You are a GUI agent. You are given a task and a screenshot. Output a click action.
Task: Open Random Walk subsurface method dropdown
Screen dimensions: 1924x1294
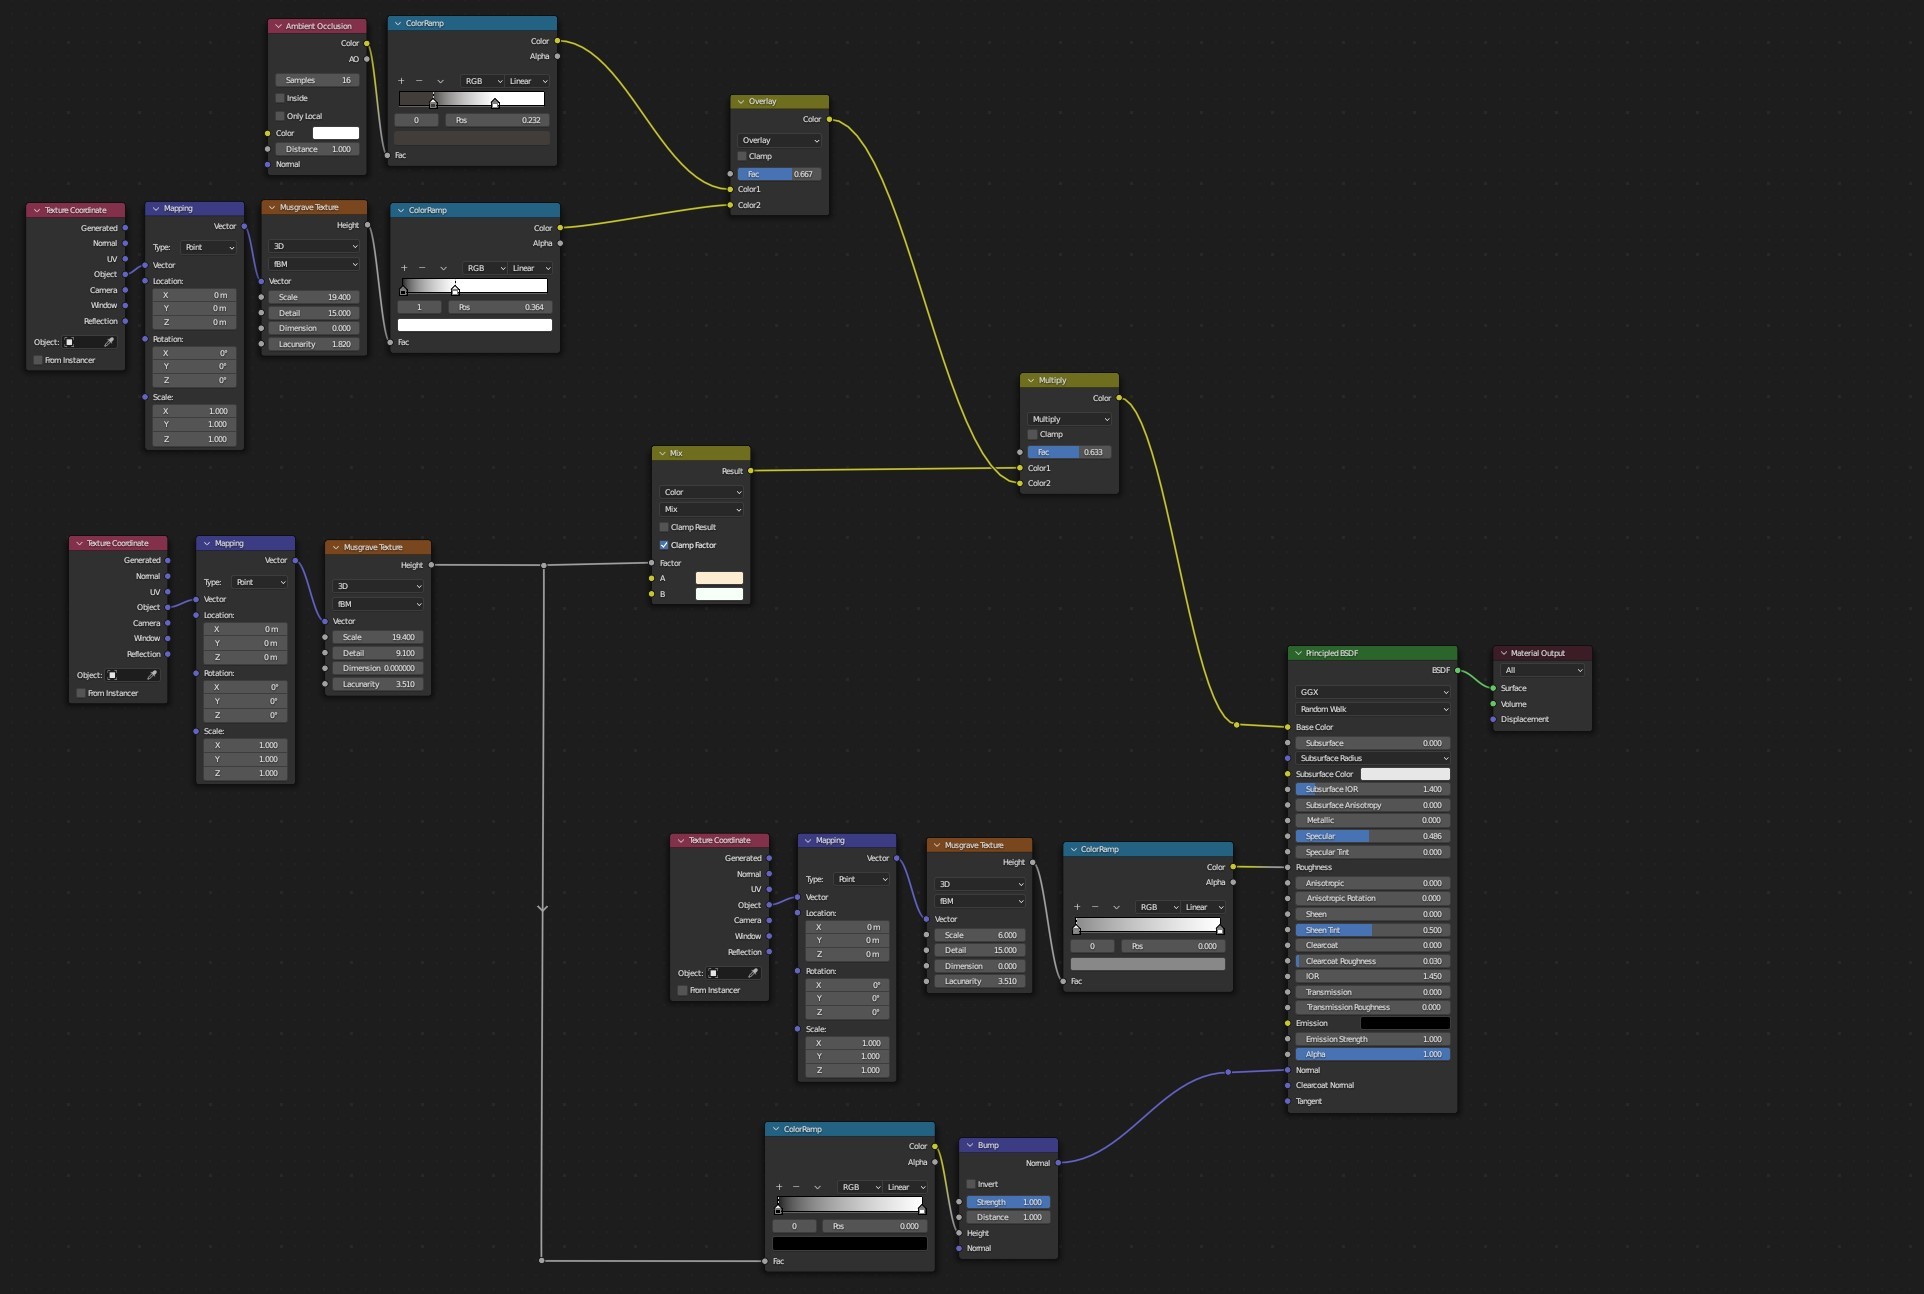coord(1372,709)
